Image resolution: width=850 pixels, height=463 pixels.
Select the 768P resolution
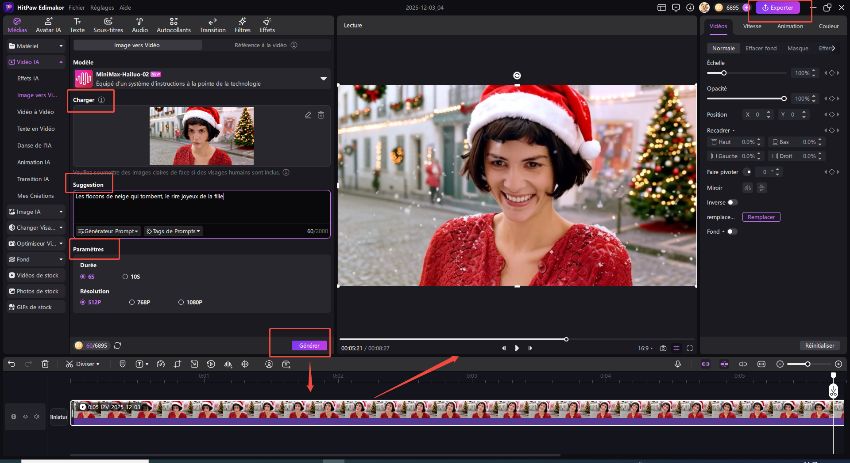(x=139, y=302)
